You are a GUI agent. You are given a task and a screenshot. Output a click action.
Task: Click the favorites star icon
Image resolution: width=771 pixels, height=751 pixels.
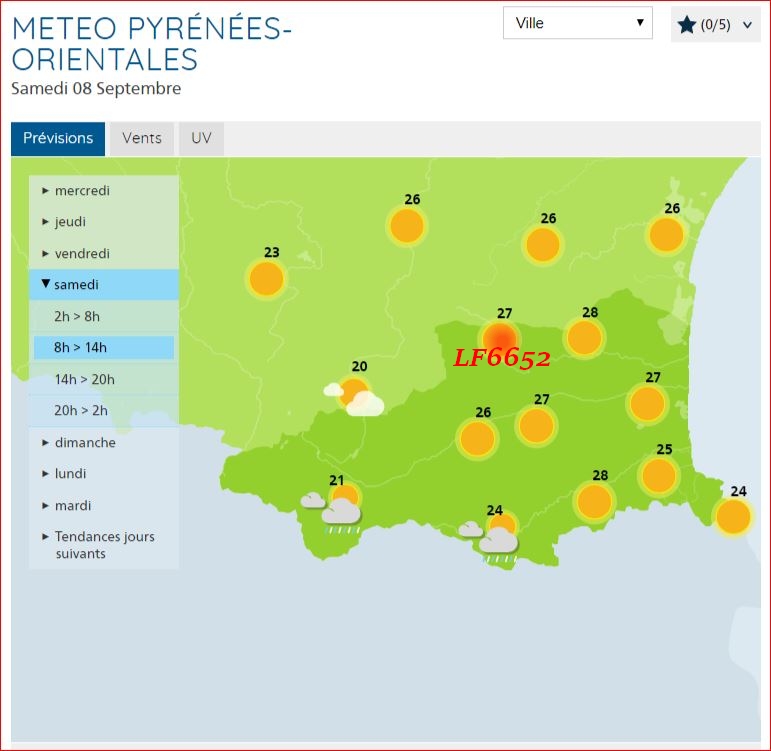pos(687,25)
